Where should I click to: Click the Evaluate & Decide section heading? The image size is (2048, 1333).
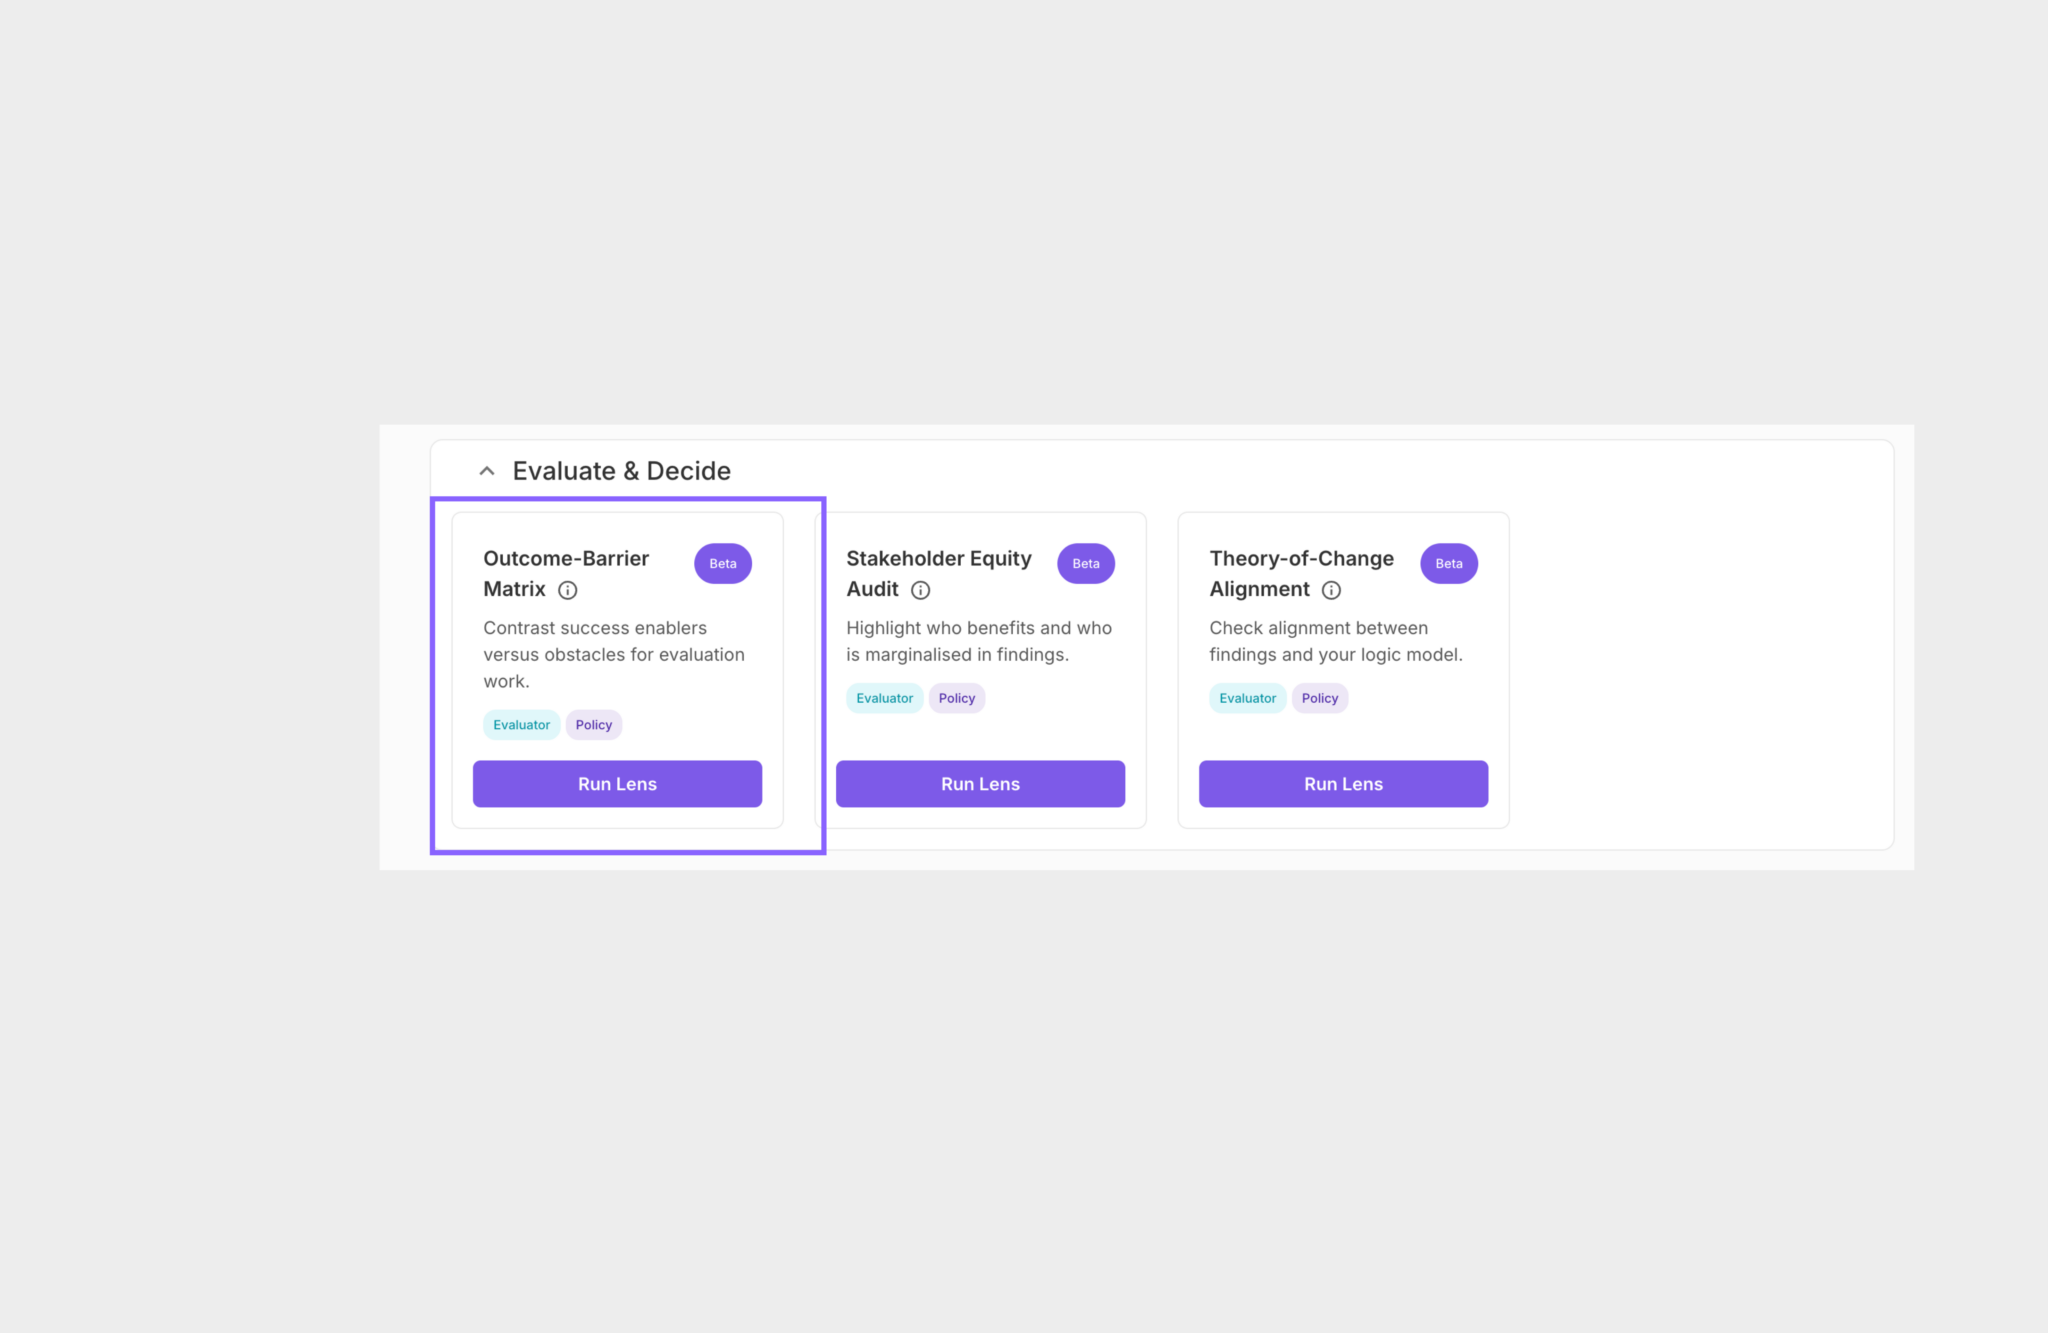(x=621, y=471)
